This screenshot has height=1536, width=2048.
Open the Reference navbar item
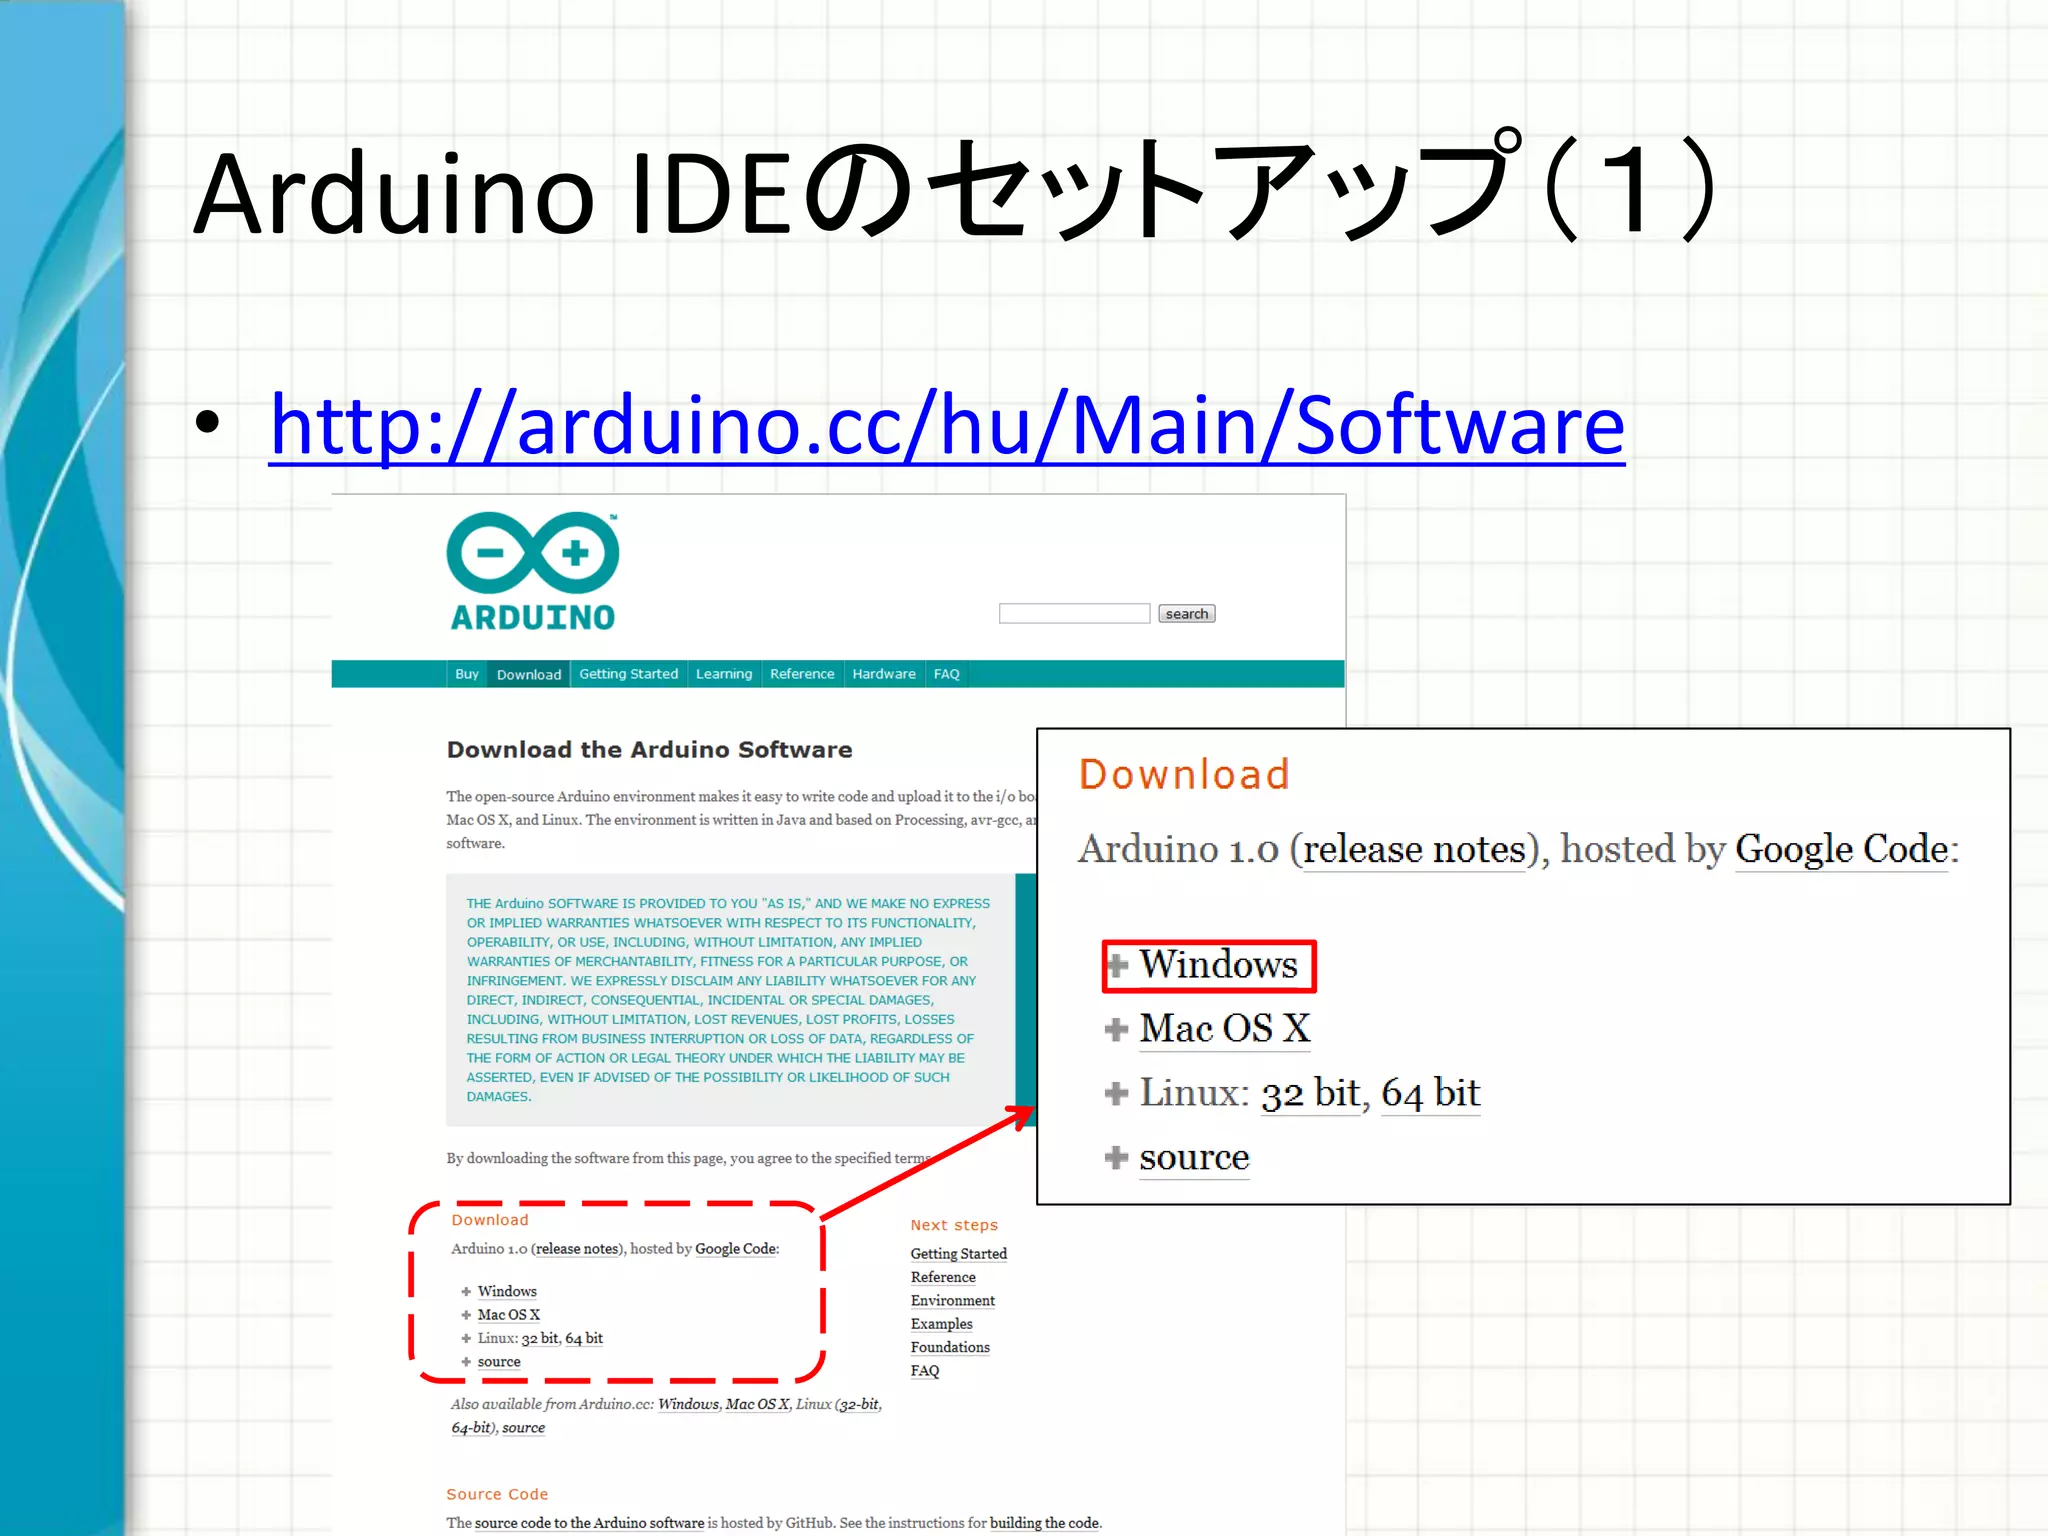802,674
